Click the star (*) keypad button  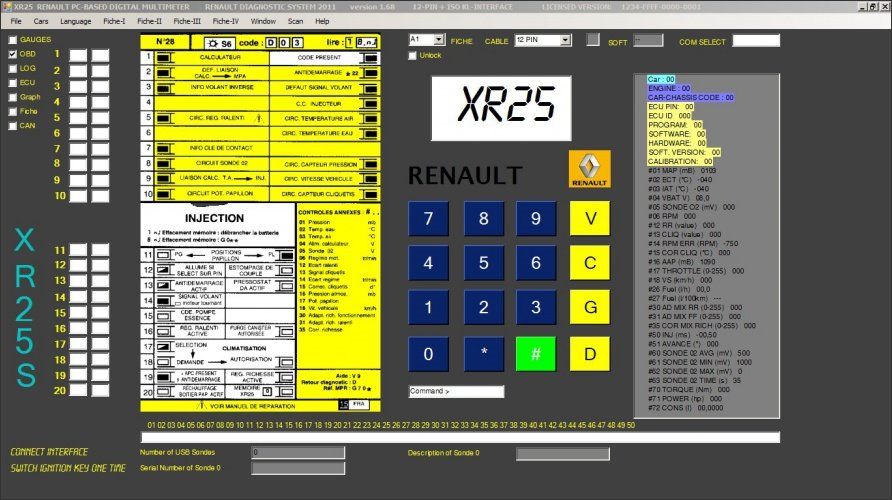[484, 354]
